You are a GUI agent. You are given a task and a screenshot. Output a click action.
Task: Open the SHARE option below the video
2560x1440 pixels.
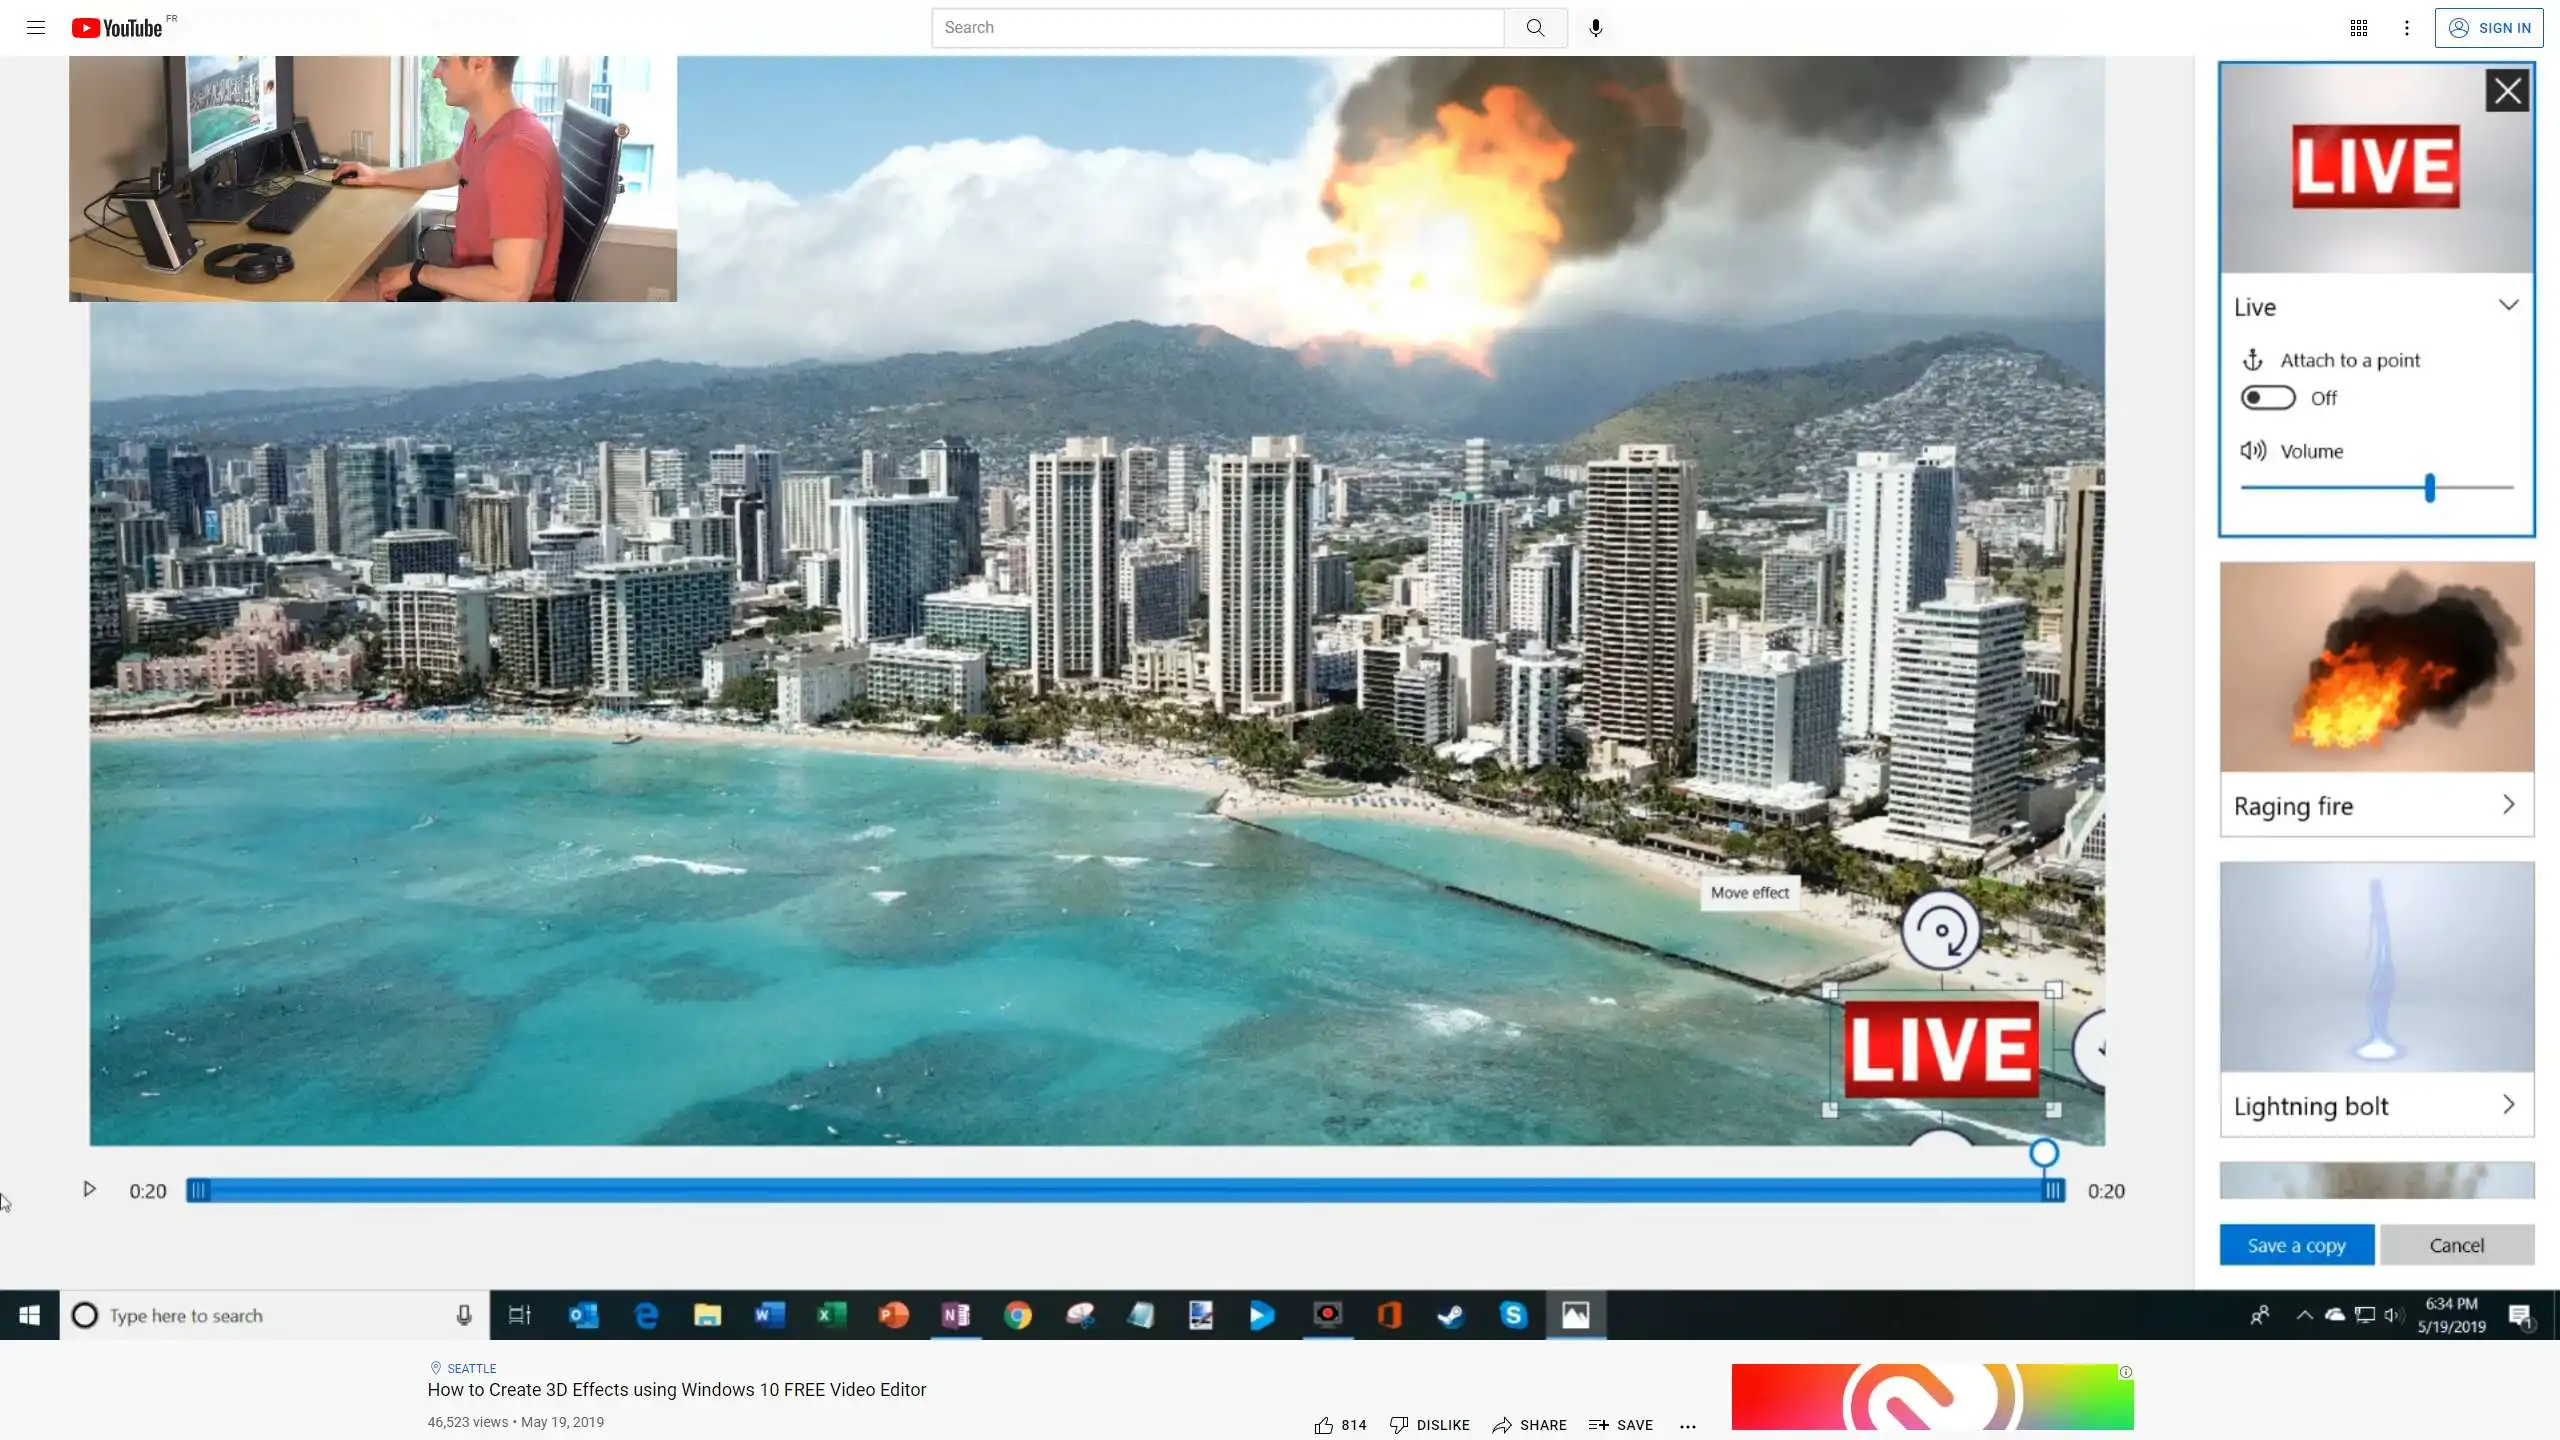(1529, 1425)
